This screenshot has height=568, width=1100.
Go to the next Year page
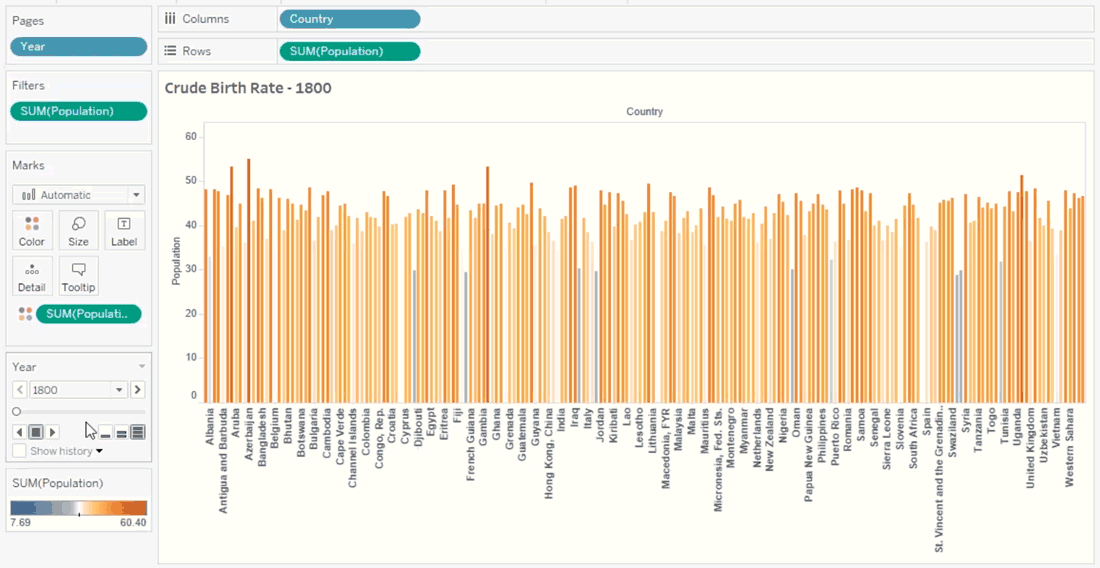point(138,390)
